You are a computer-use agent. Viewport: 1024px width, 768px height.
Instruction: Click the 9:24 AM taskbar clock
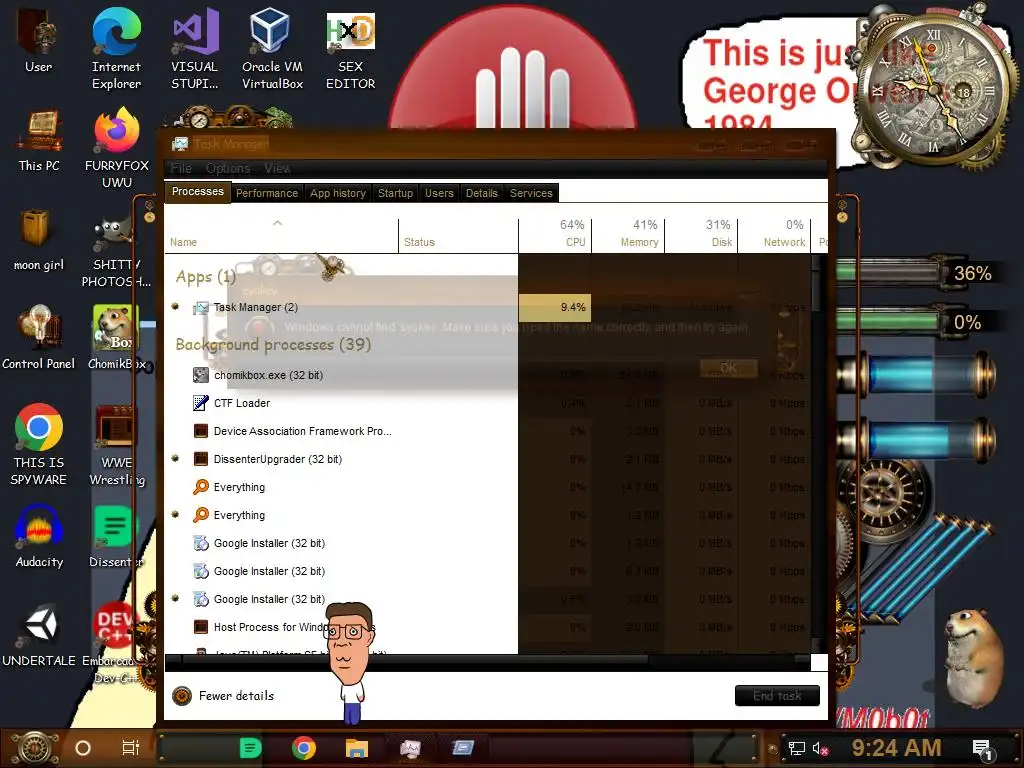[896, 748]
